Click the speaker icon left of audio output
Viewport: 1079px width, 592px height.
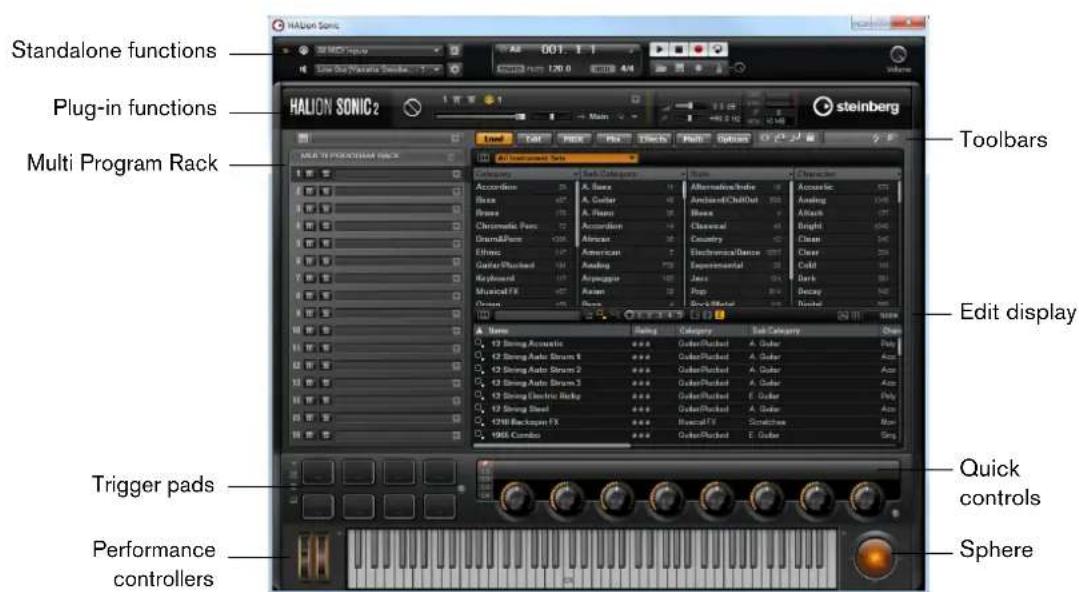pos(303,69)
